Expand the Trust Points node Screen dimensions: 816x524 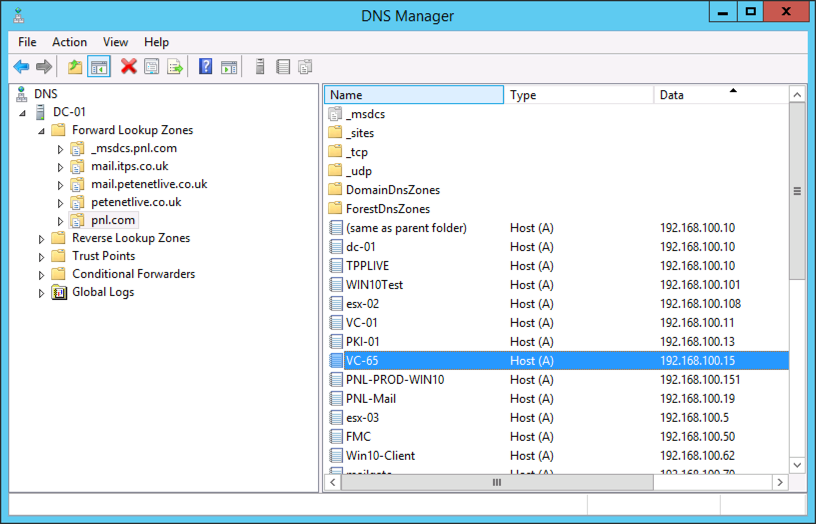click(x=41, y=257)
